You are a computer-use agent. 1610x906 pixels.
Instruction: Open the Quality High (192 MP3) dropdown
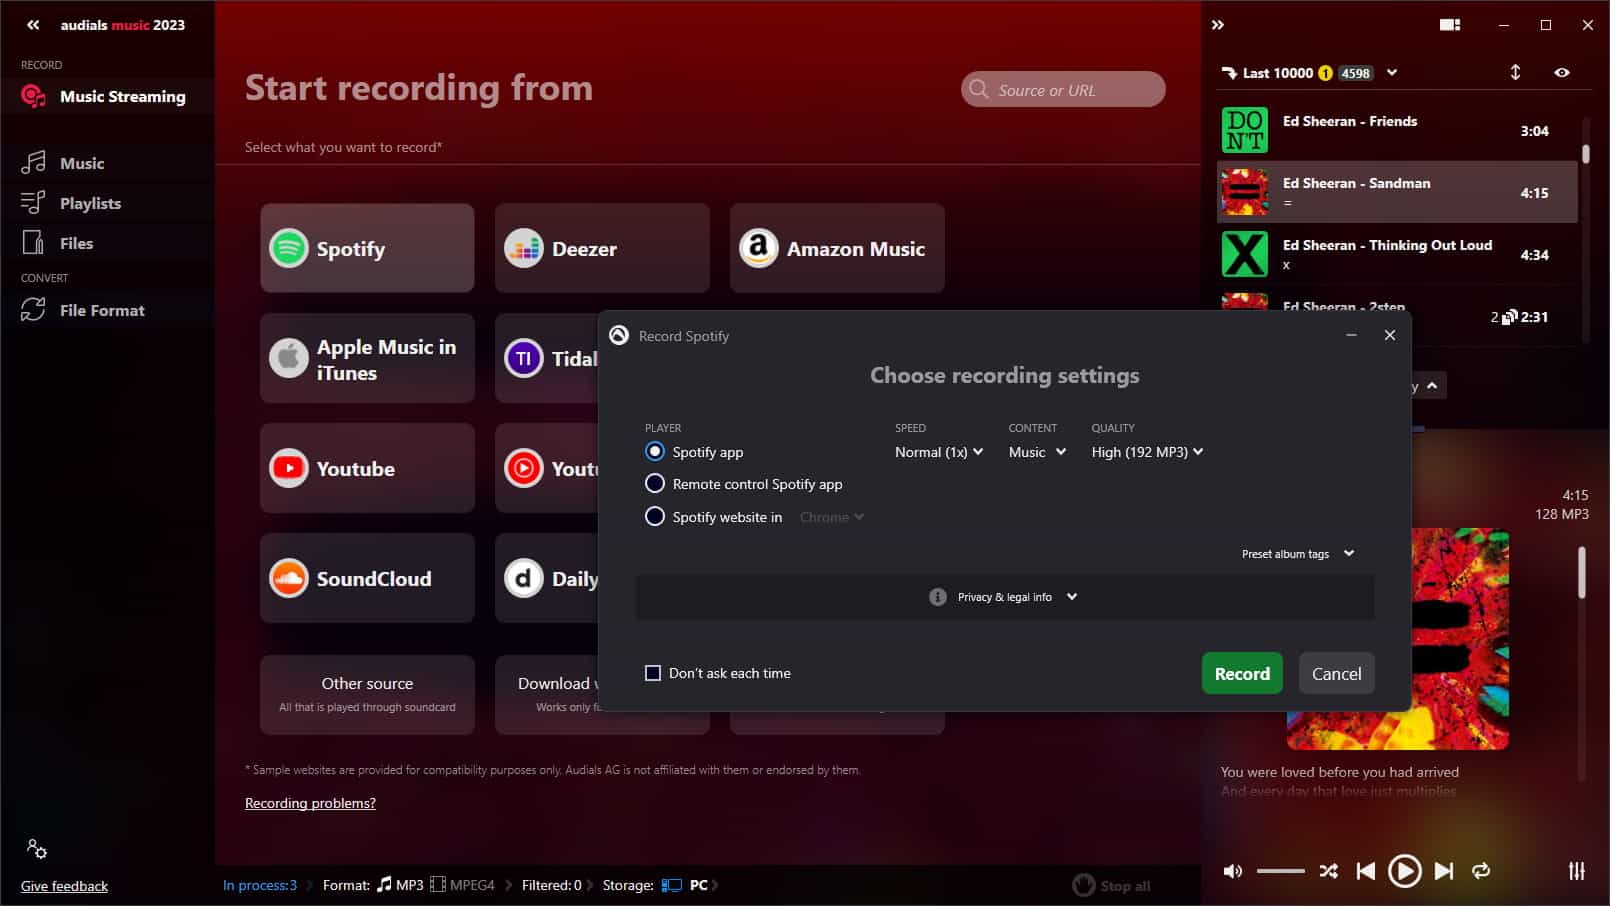(x=1147, y=452)
